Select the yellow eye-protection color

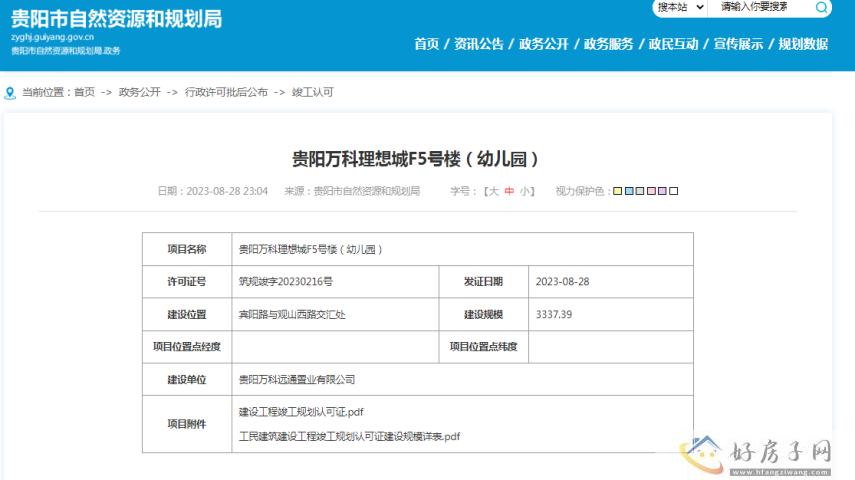pyautogui.click(x=617, y=191)
